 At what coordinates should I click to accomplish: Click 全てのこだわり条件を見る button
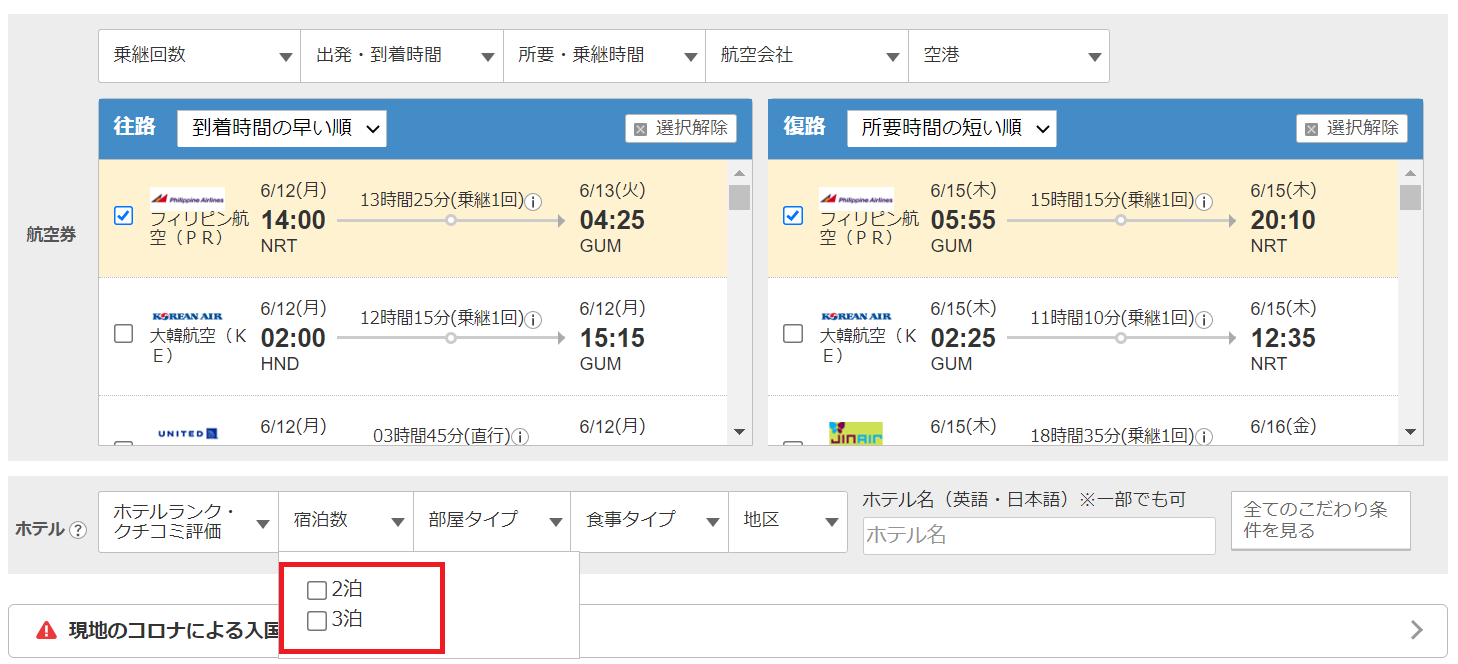pos(1320,520)
